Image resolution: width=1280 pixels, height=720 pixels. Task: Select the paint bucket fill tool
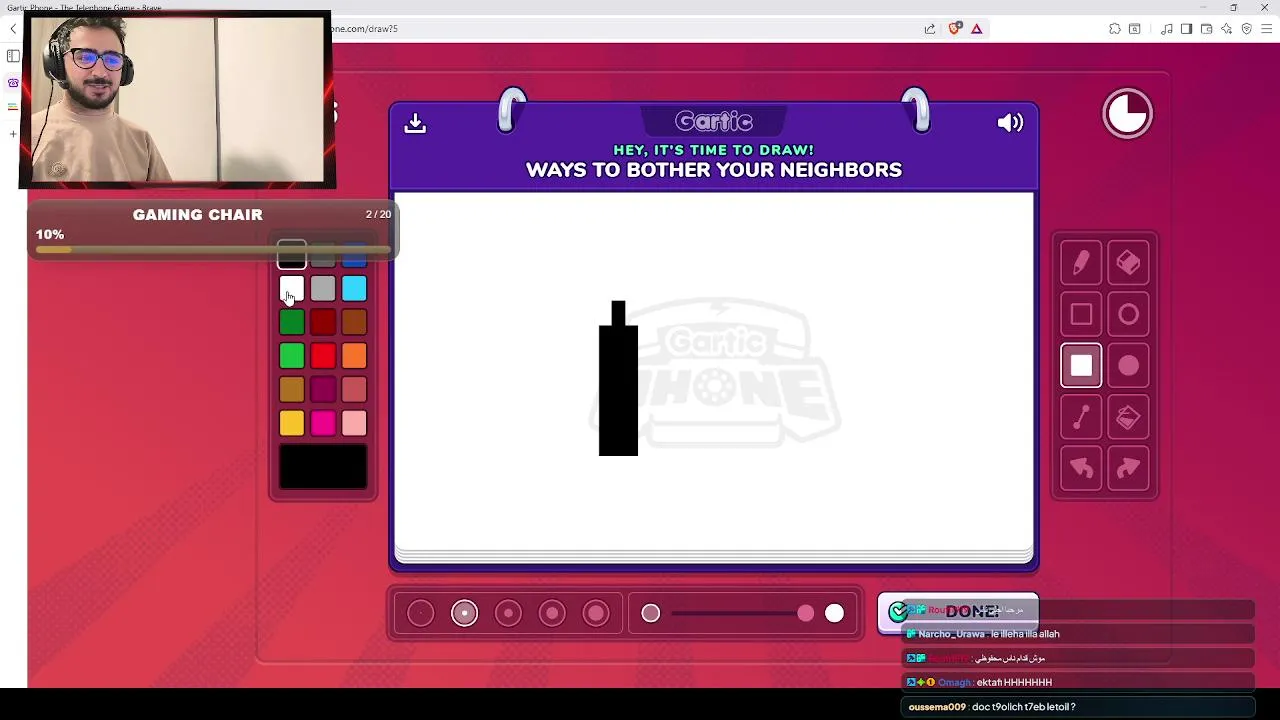[1128, 417]
